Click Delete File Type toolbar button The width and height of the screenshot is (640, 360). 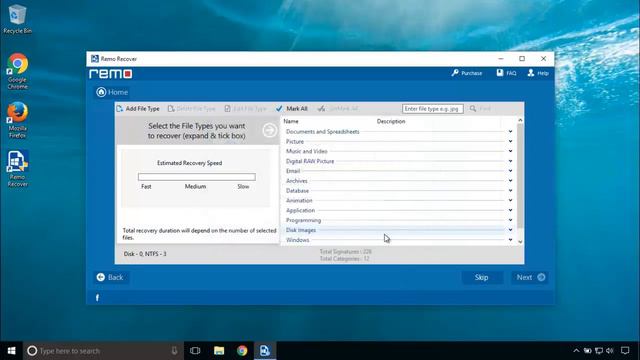[x=191, y=109]
